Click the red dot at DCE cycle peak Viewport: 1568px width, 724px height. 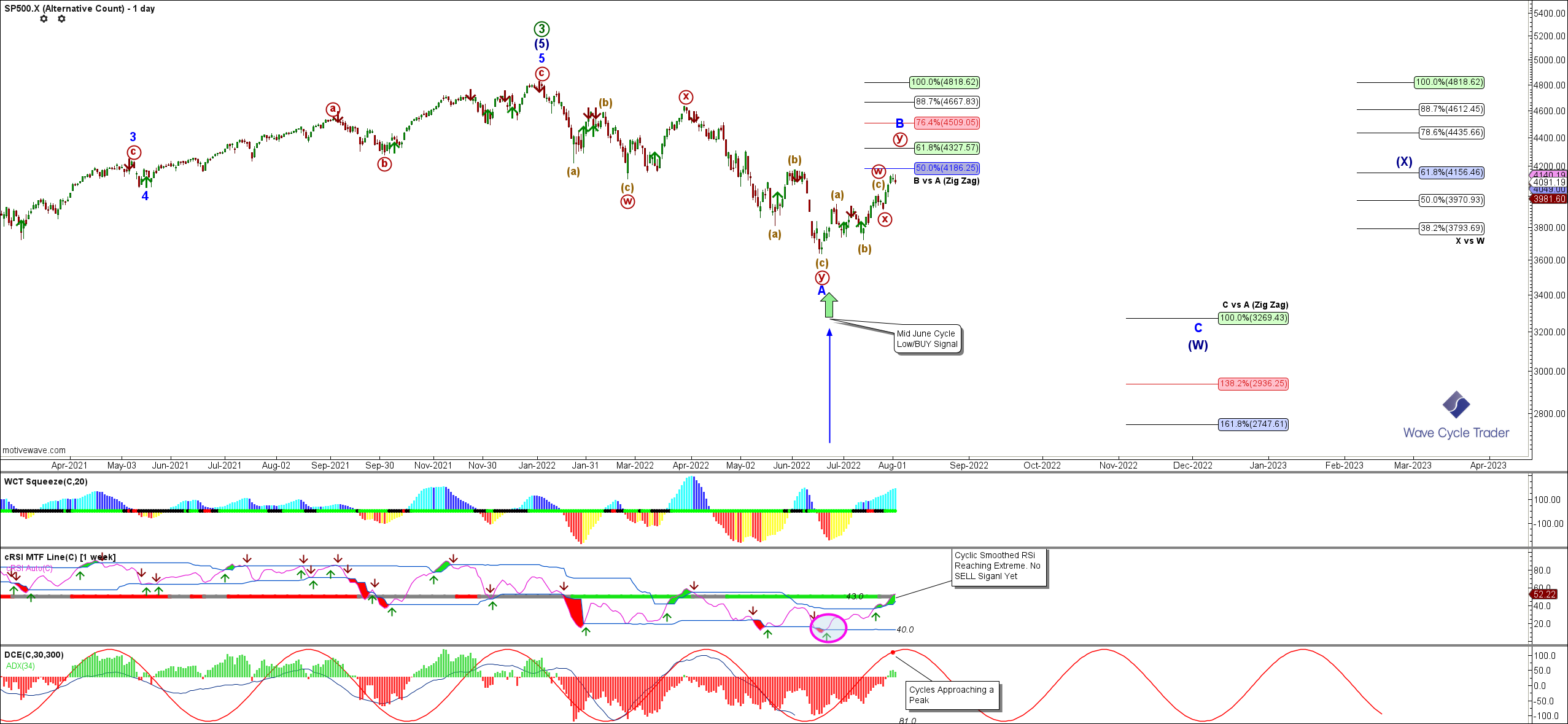pos(891,651)
